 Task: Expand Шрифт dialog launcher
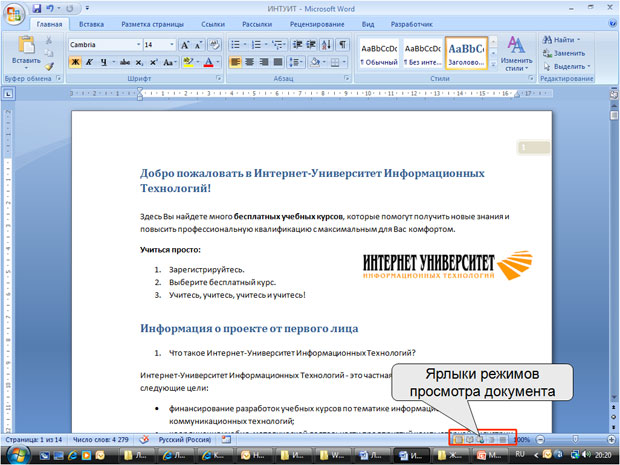click(218, 79)
